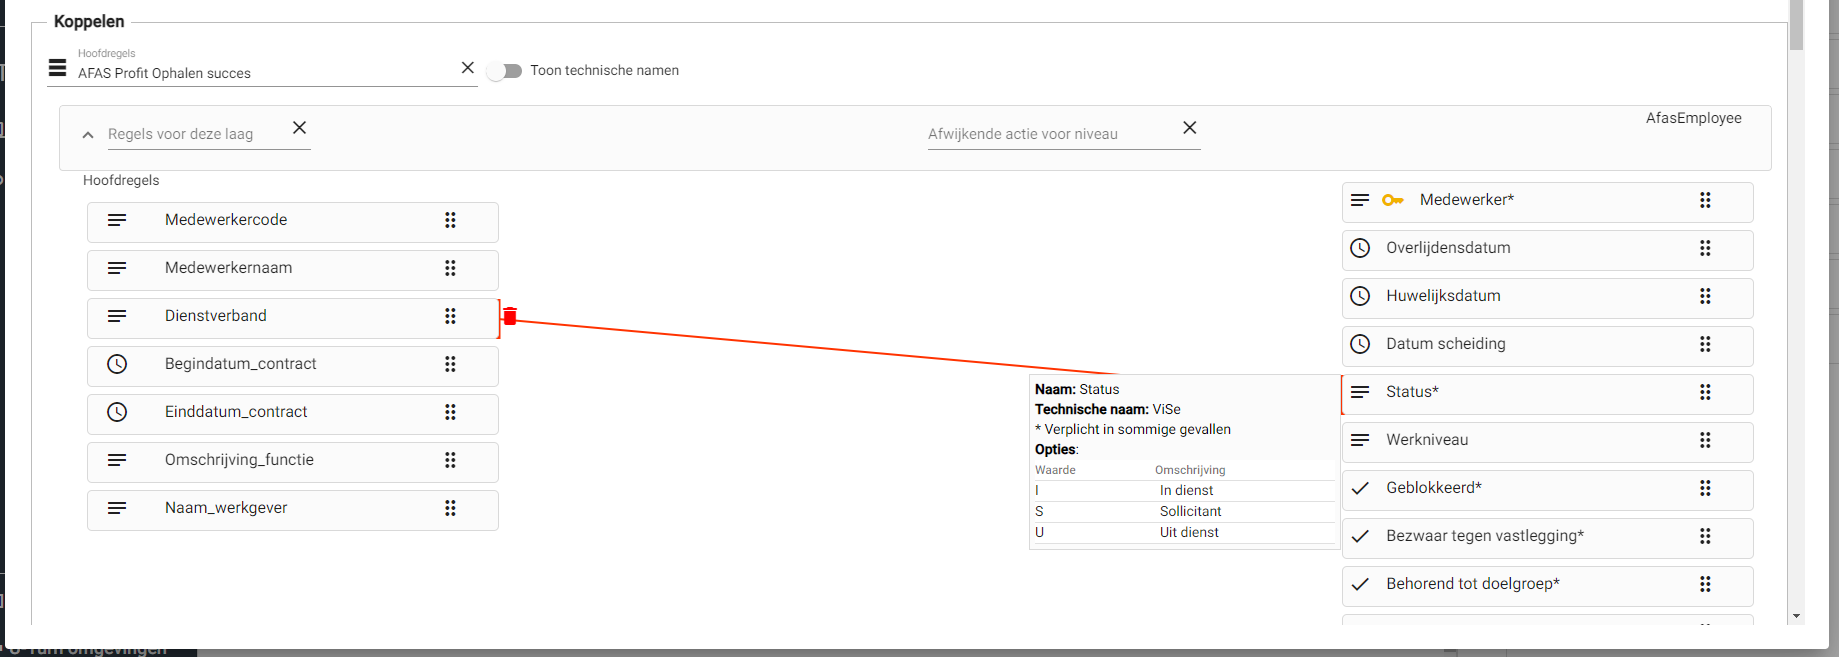Click the vertical scrollbar down arrow
1839x657 pixels.
tap(1796, 616)
